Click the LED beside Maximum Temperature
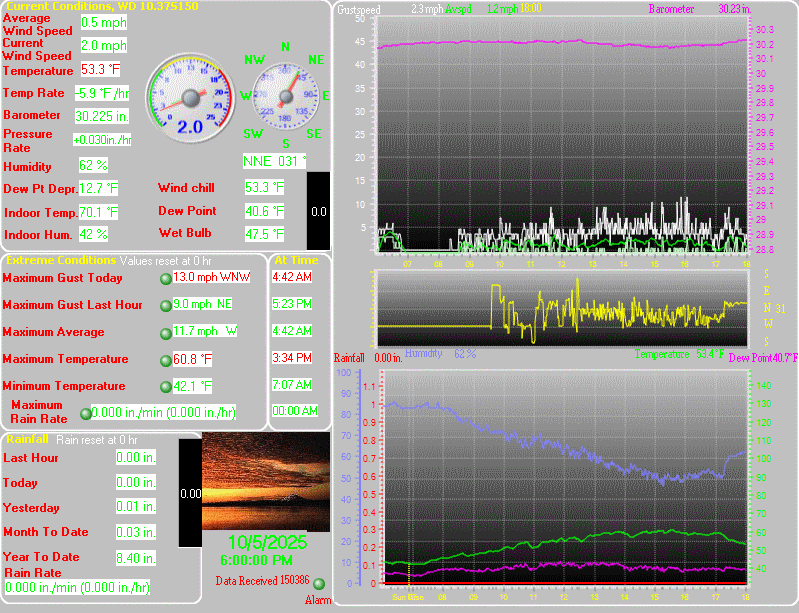 point(165,360)
